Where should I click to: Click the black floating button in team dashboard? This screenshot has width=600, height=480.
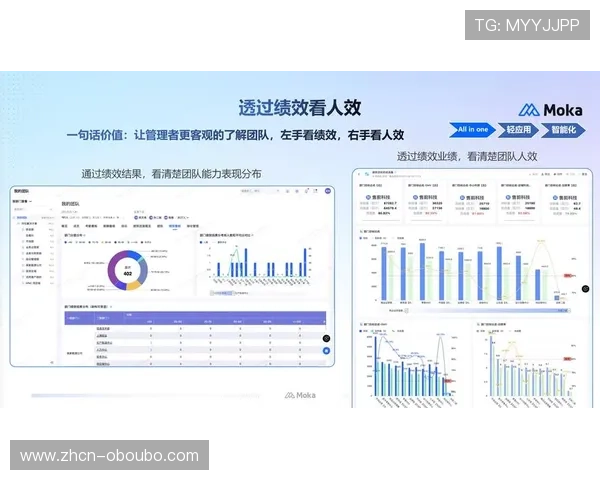pyautogui.click(x=326, y=338)
